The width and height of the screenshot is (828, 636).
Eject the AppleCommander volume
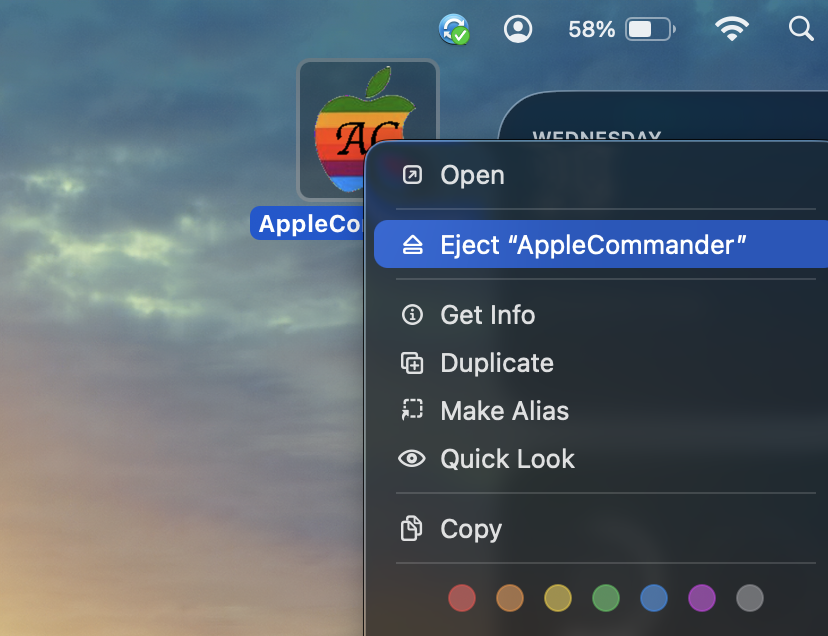pyautogui.click(x=600, y=245)
